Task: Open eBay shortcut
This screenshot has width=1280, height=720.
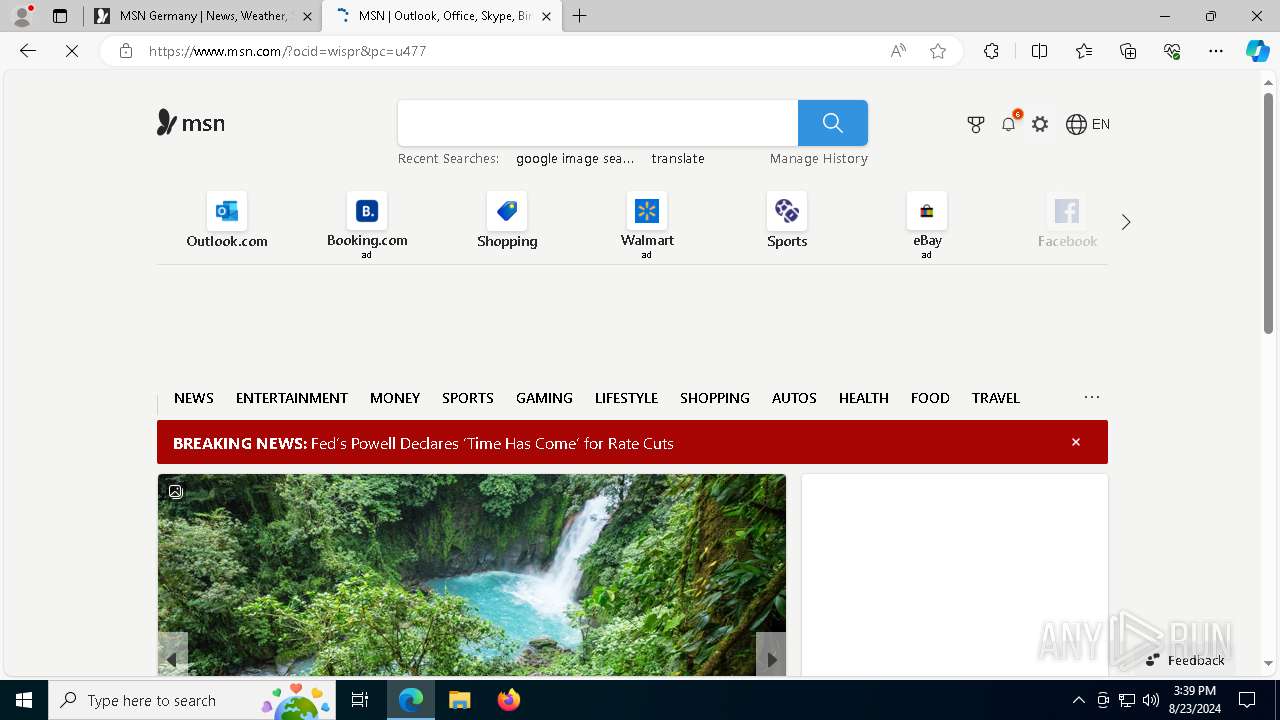Action: coord(927,224)
